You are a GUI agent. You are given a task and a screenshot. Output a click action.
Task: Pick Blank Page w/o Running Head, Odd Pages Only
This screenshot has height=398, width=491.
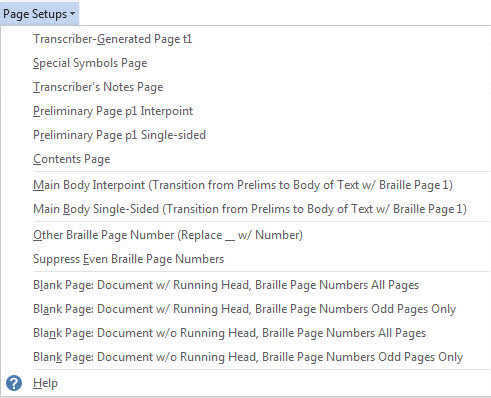248,357
